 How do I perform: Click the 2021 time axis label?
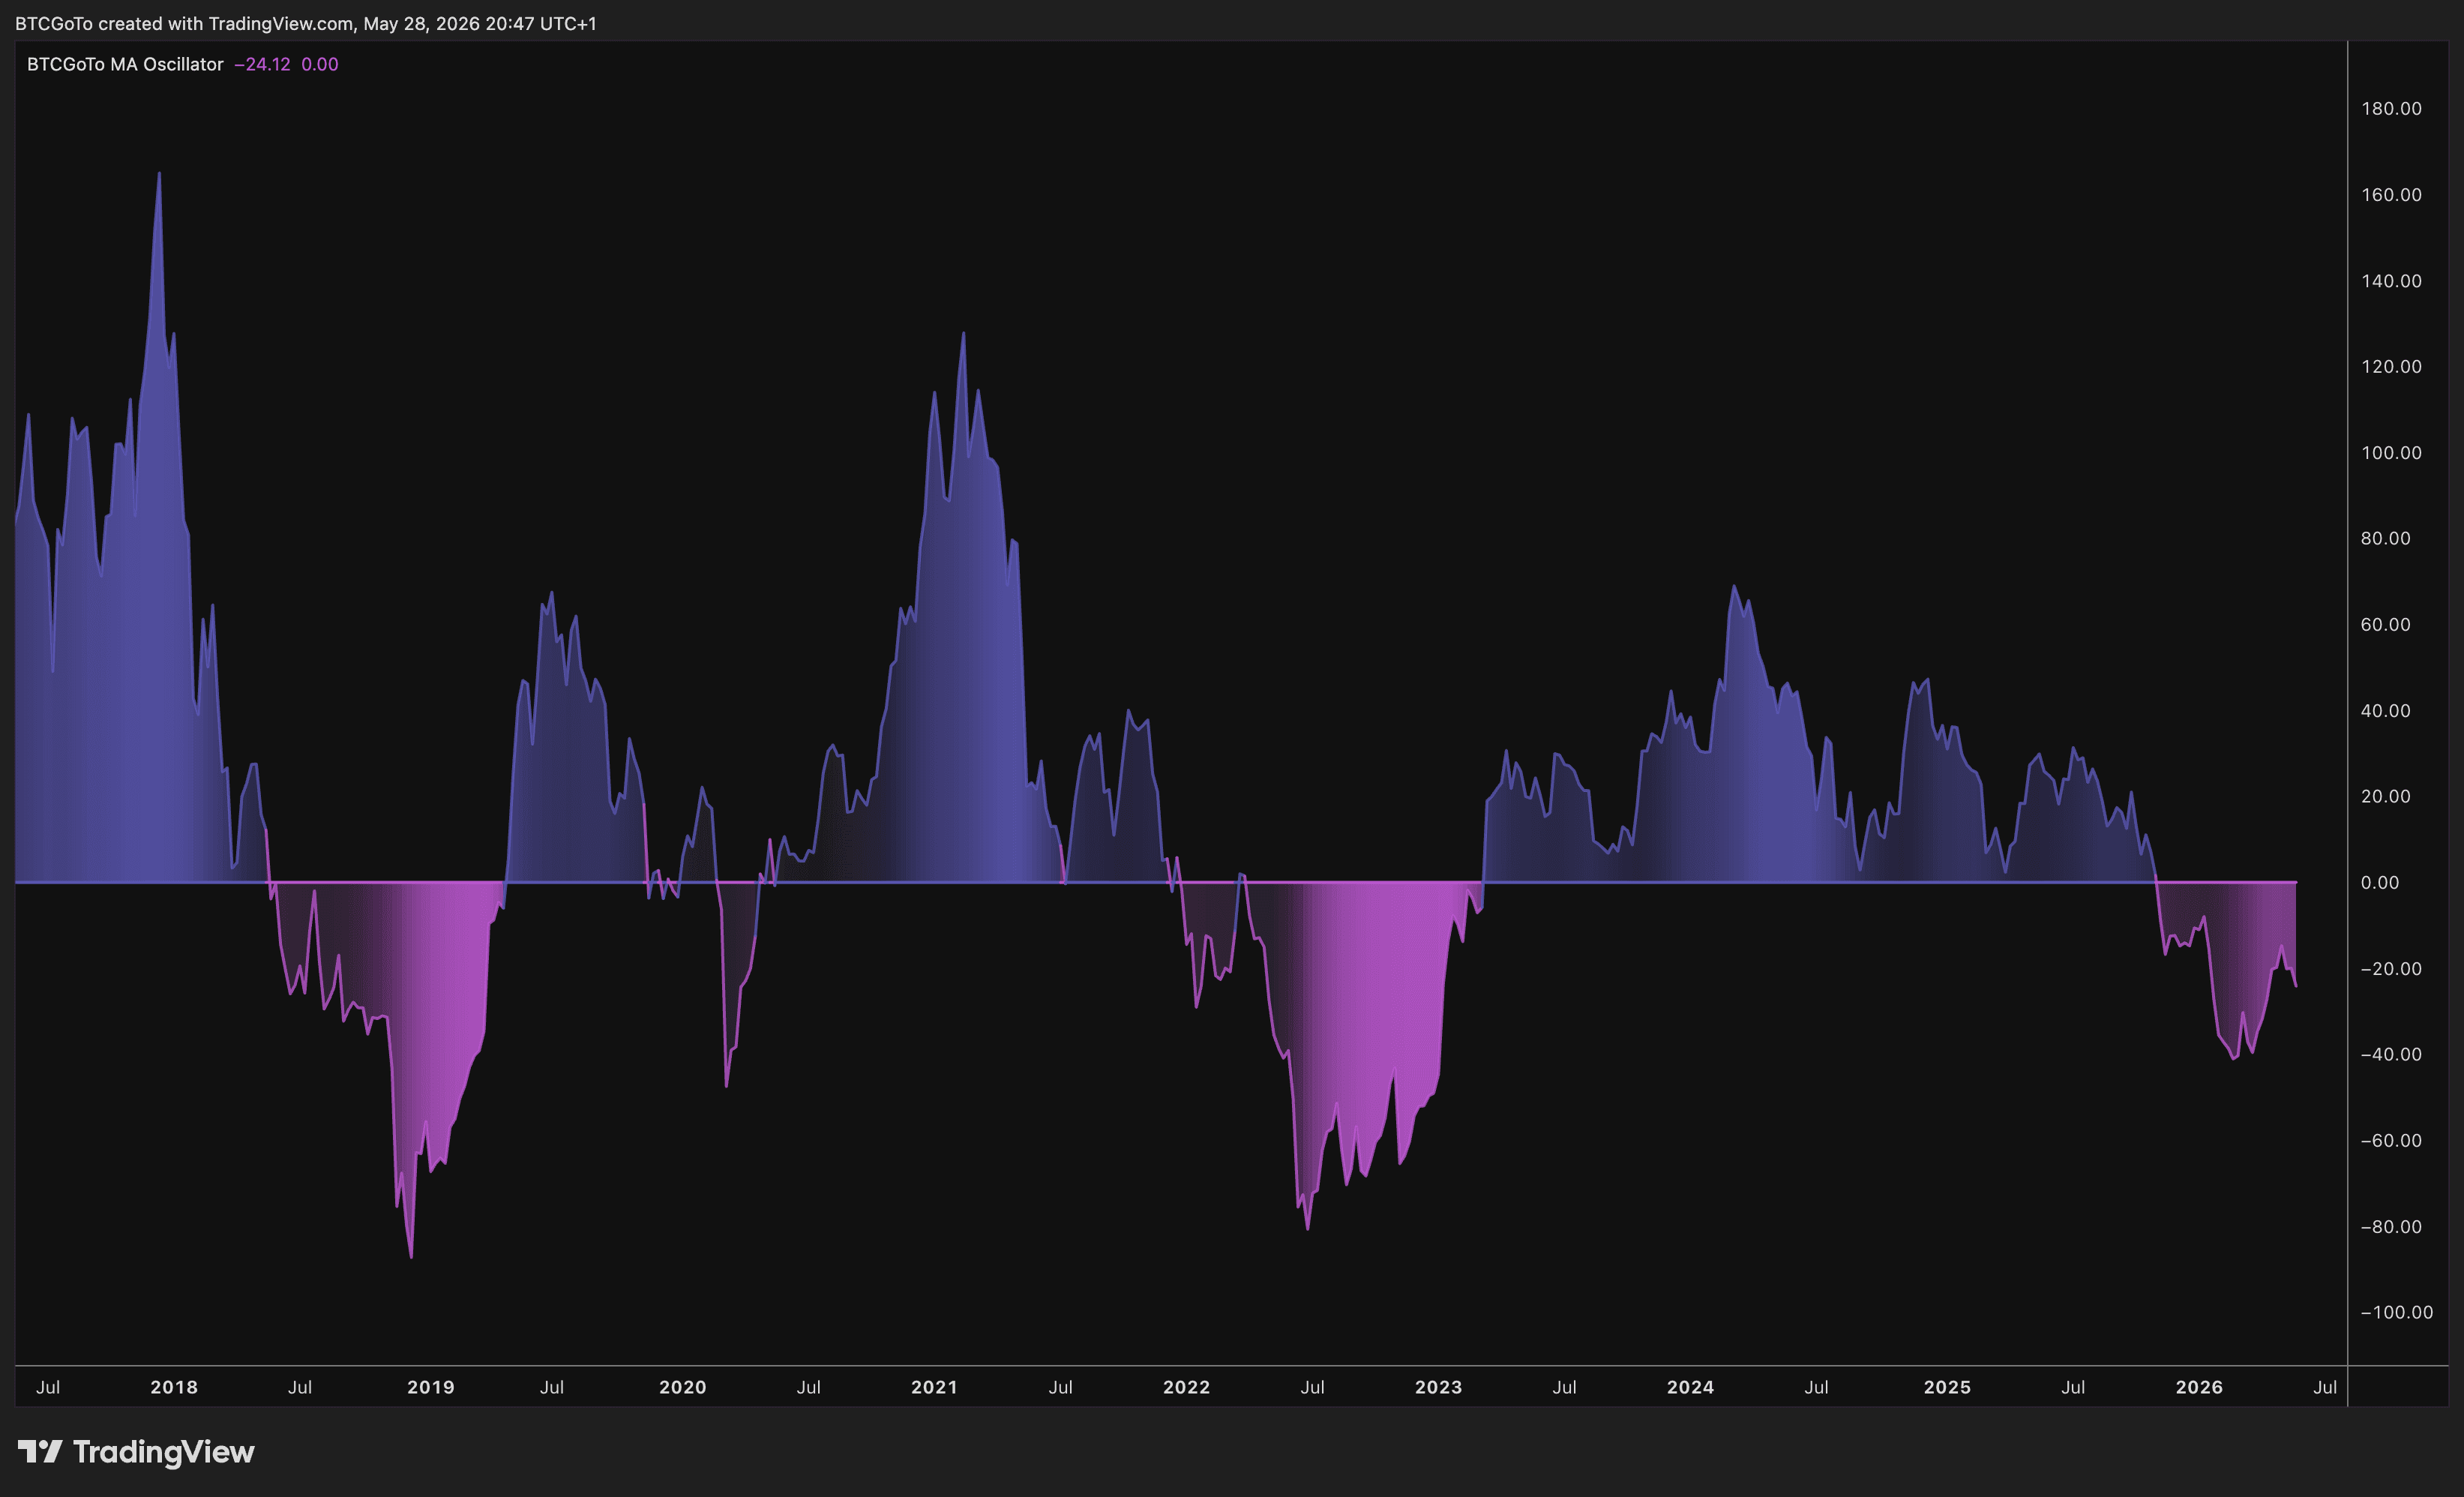[x=935, y=1387]
